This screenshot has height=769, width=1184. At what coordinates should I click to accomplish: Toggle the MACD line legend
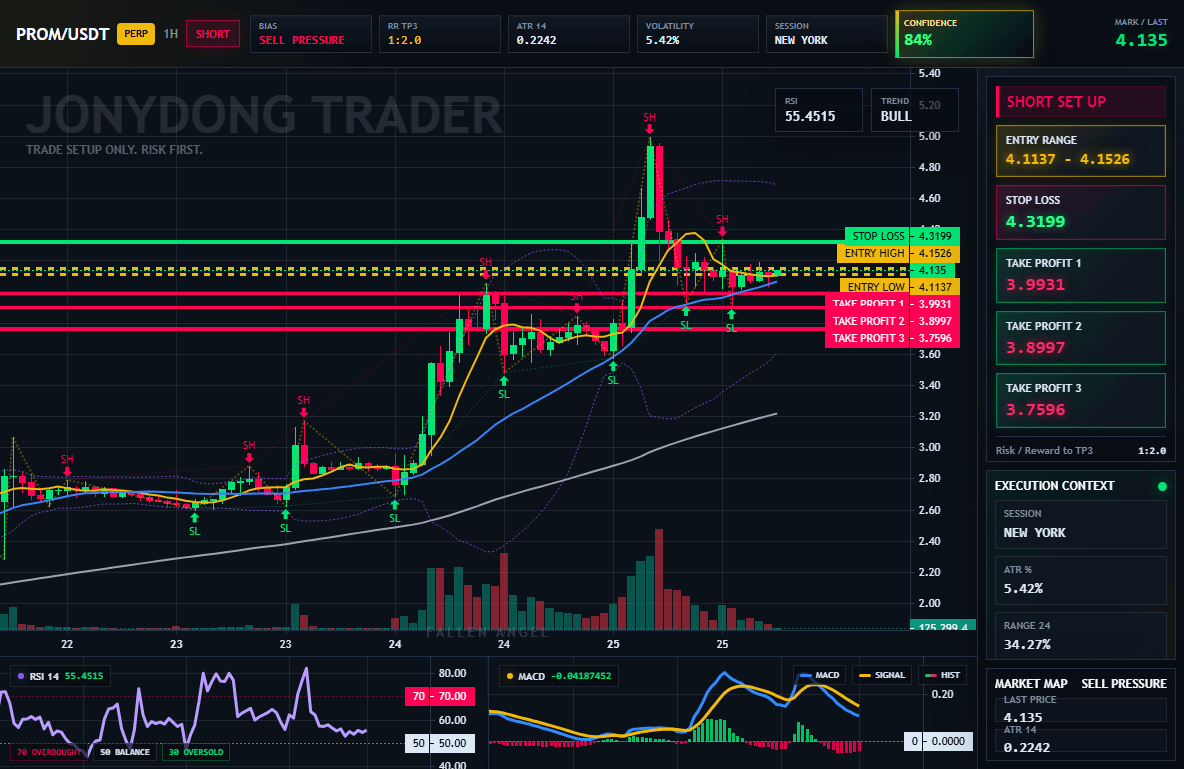tap(819, 675)
